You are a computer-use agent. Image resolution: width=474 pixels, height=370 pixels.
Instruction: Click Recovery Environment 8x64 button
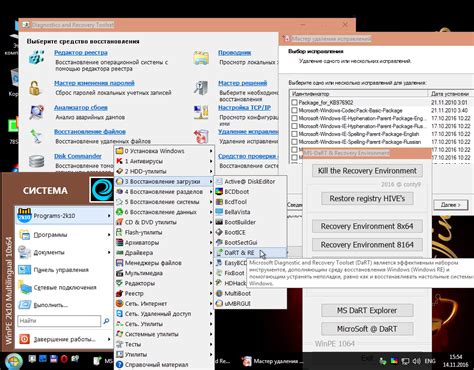367,226
